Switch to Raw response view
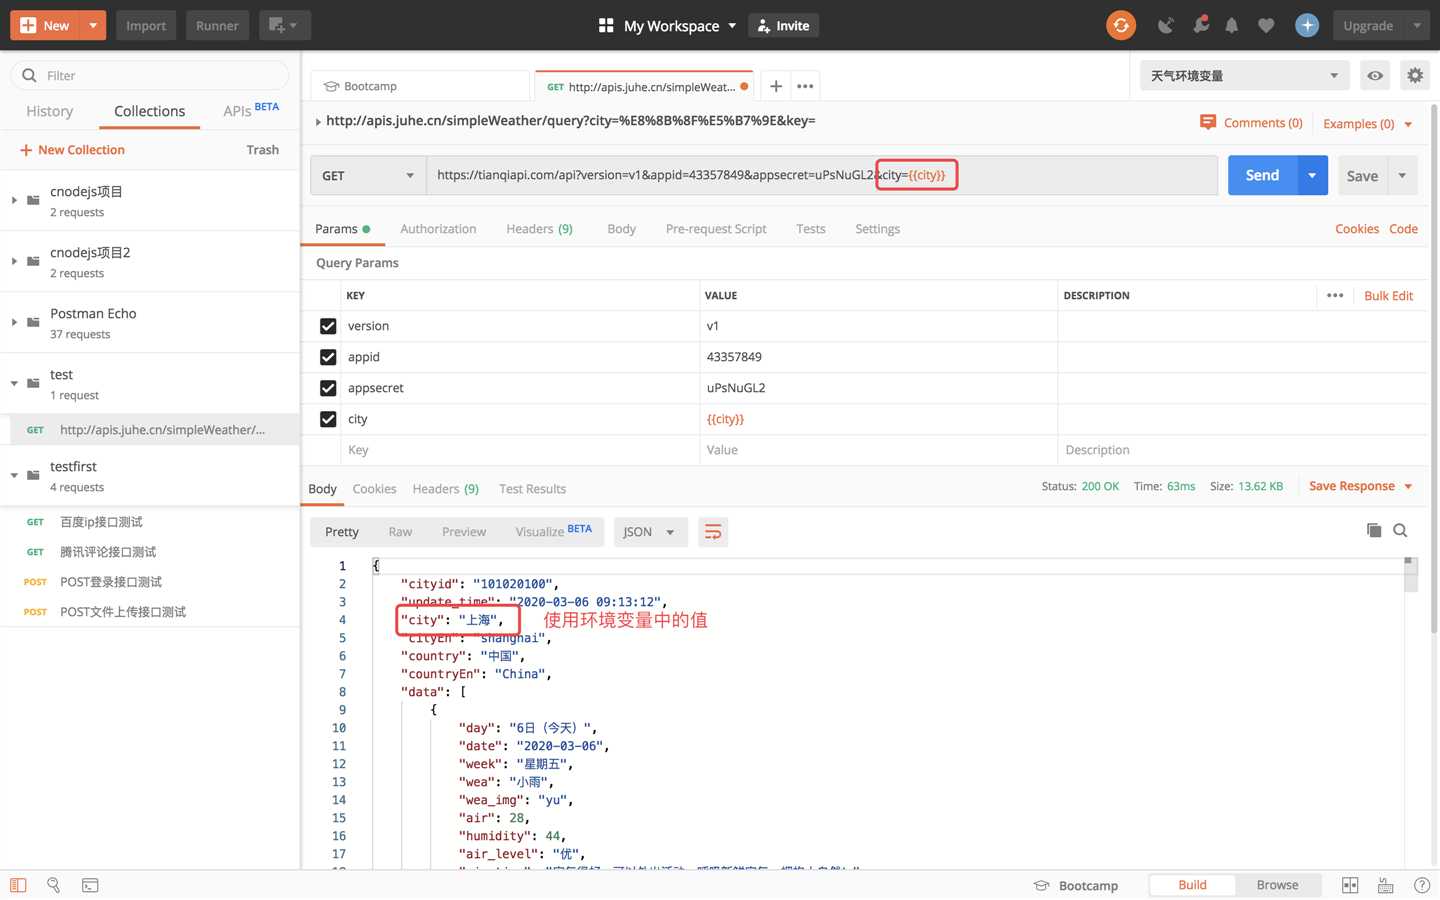Screen dimensions: 1440x900 tap(400, 532)
